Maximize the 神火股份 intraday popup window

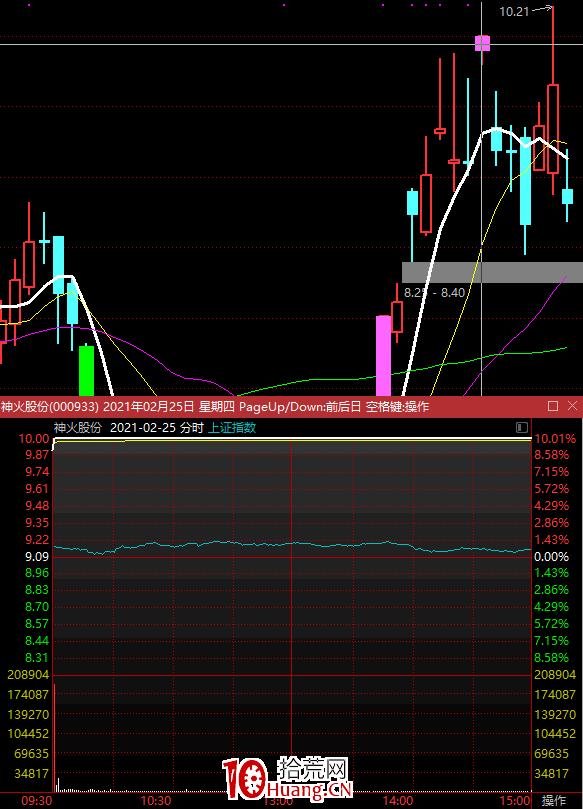click(x=553, y=406)
